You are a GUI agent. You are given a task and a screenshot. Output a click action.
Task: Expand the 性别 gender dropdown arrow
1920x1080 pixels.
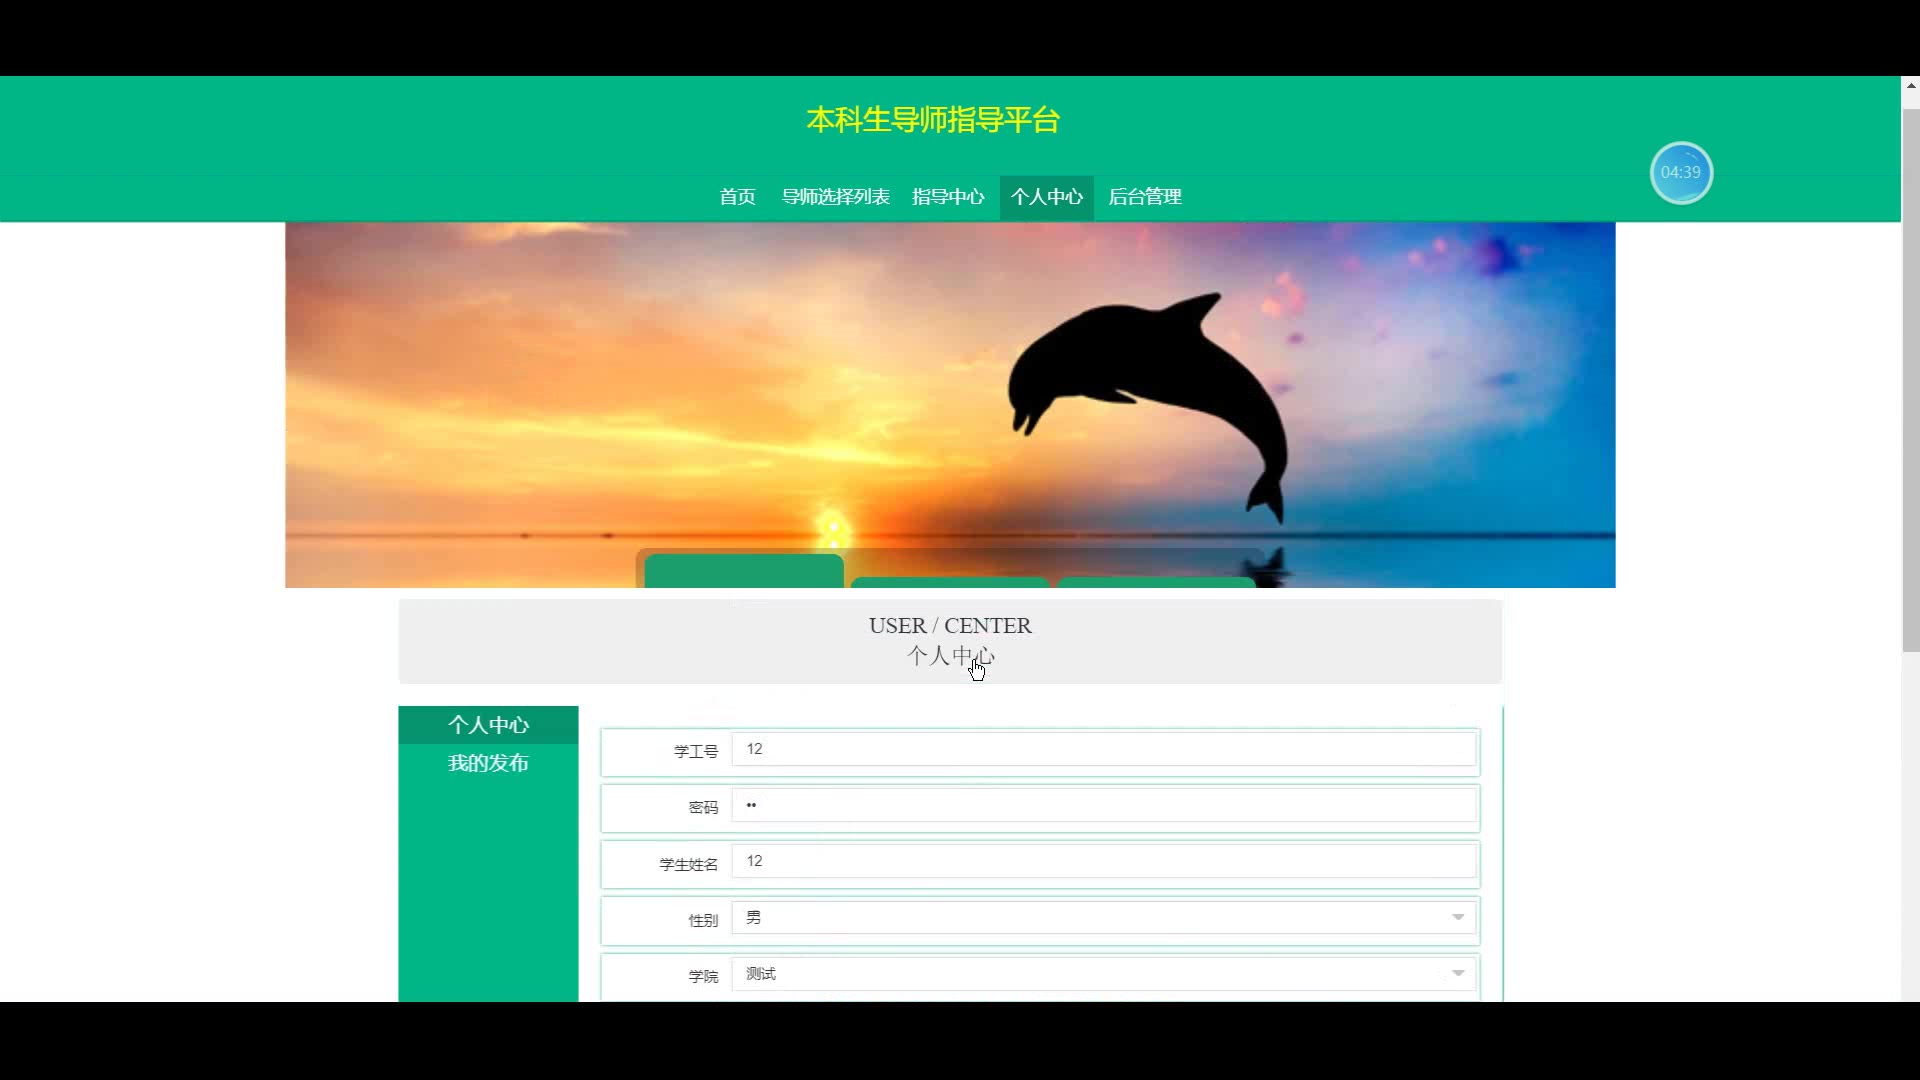point(1457,918)
